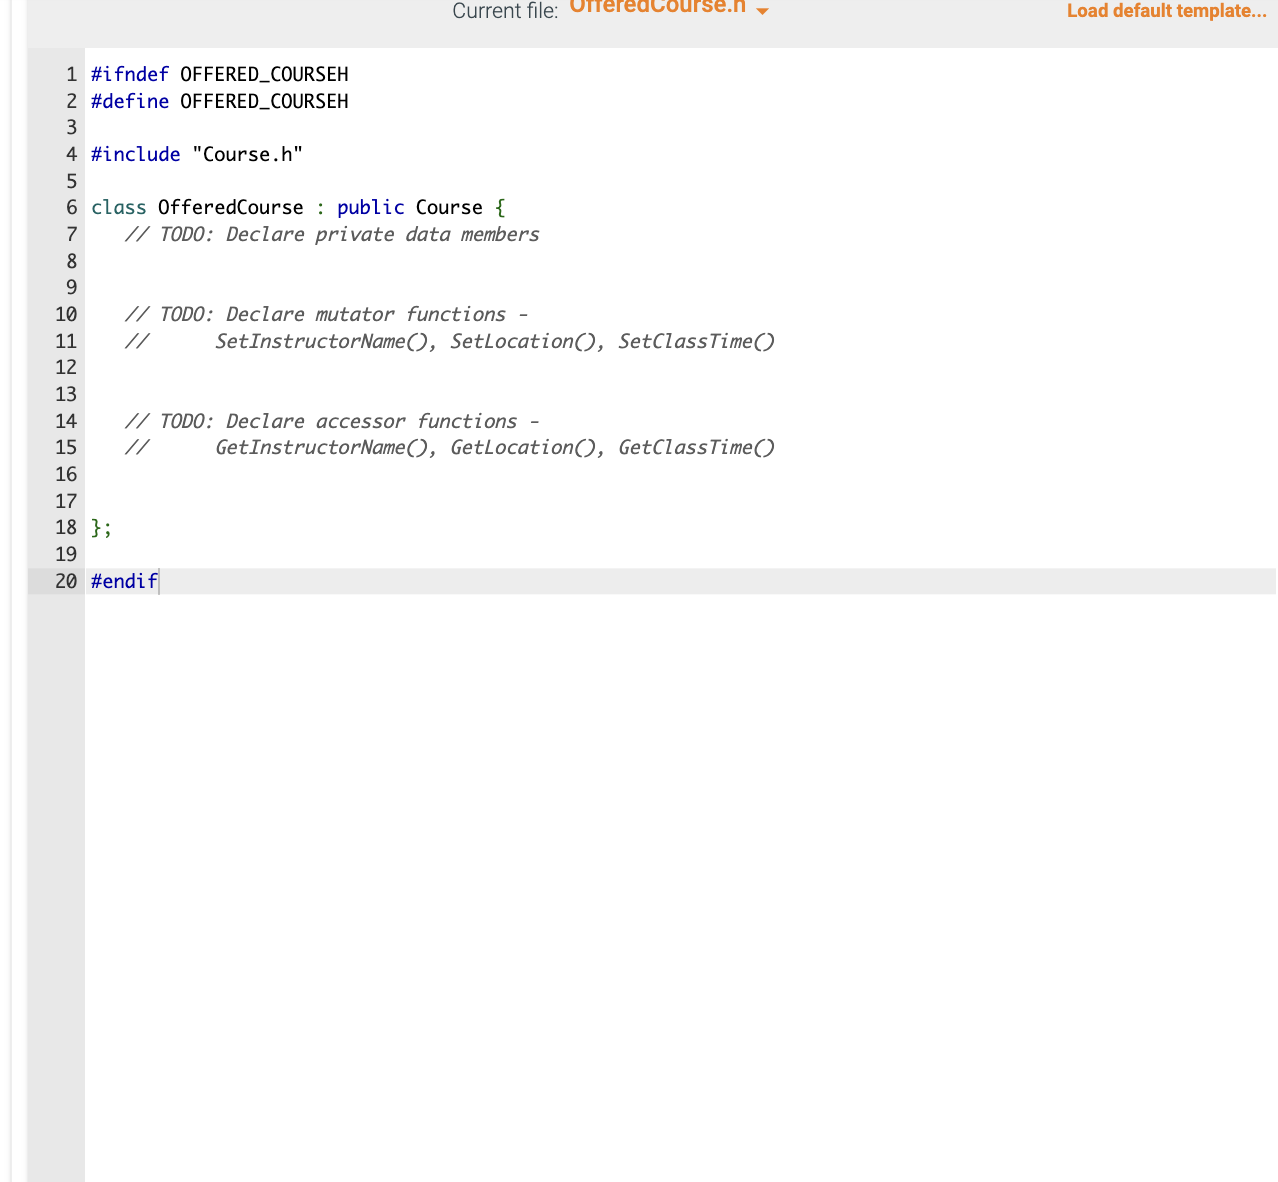Select the #include "Course.h" statement
Screen dimensions: 1278x1182
tap(197, 154)
